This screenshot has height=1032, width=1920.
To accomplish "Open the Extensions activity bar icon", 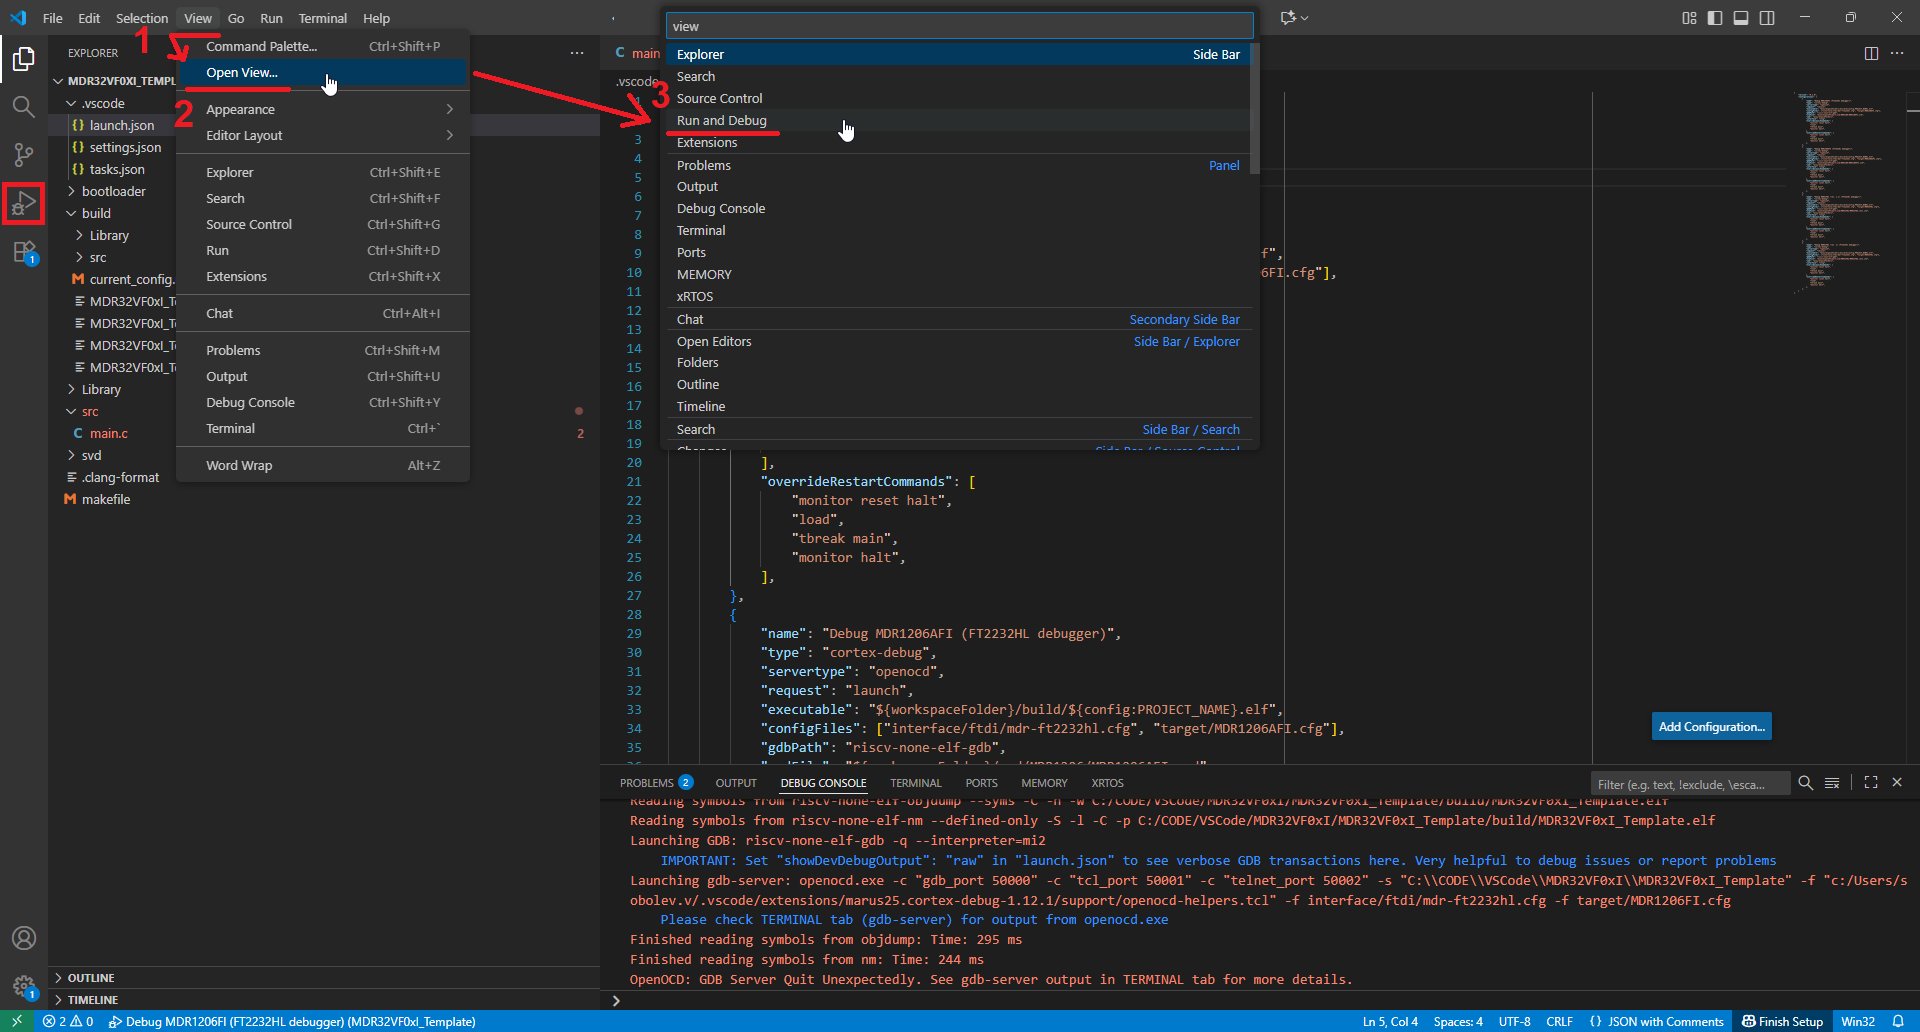I will [24, 252].
